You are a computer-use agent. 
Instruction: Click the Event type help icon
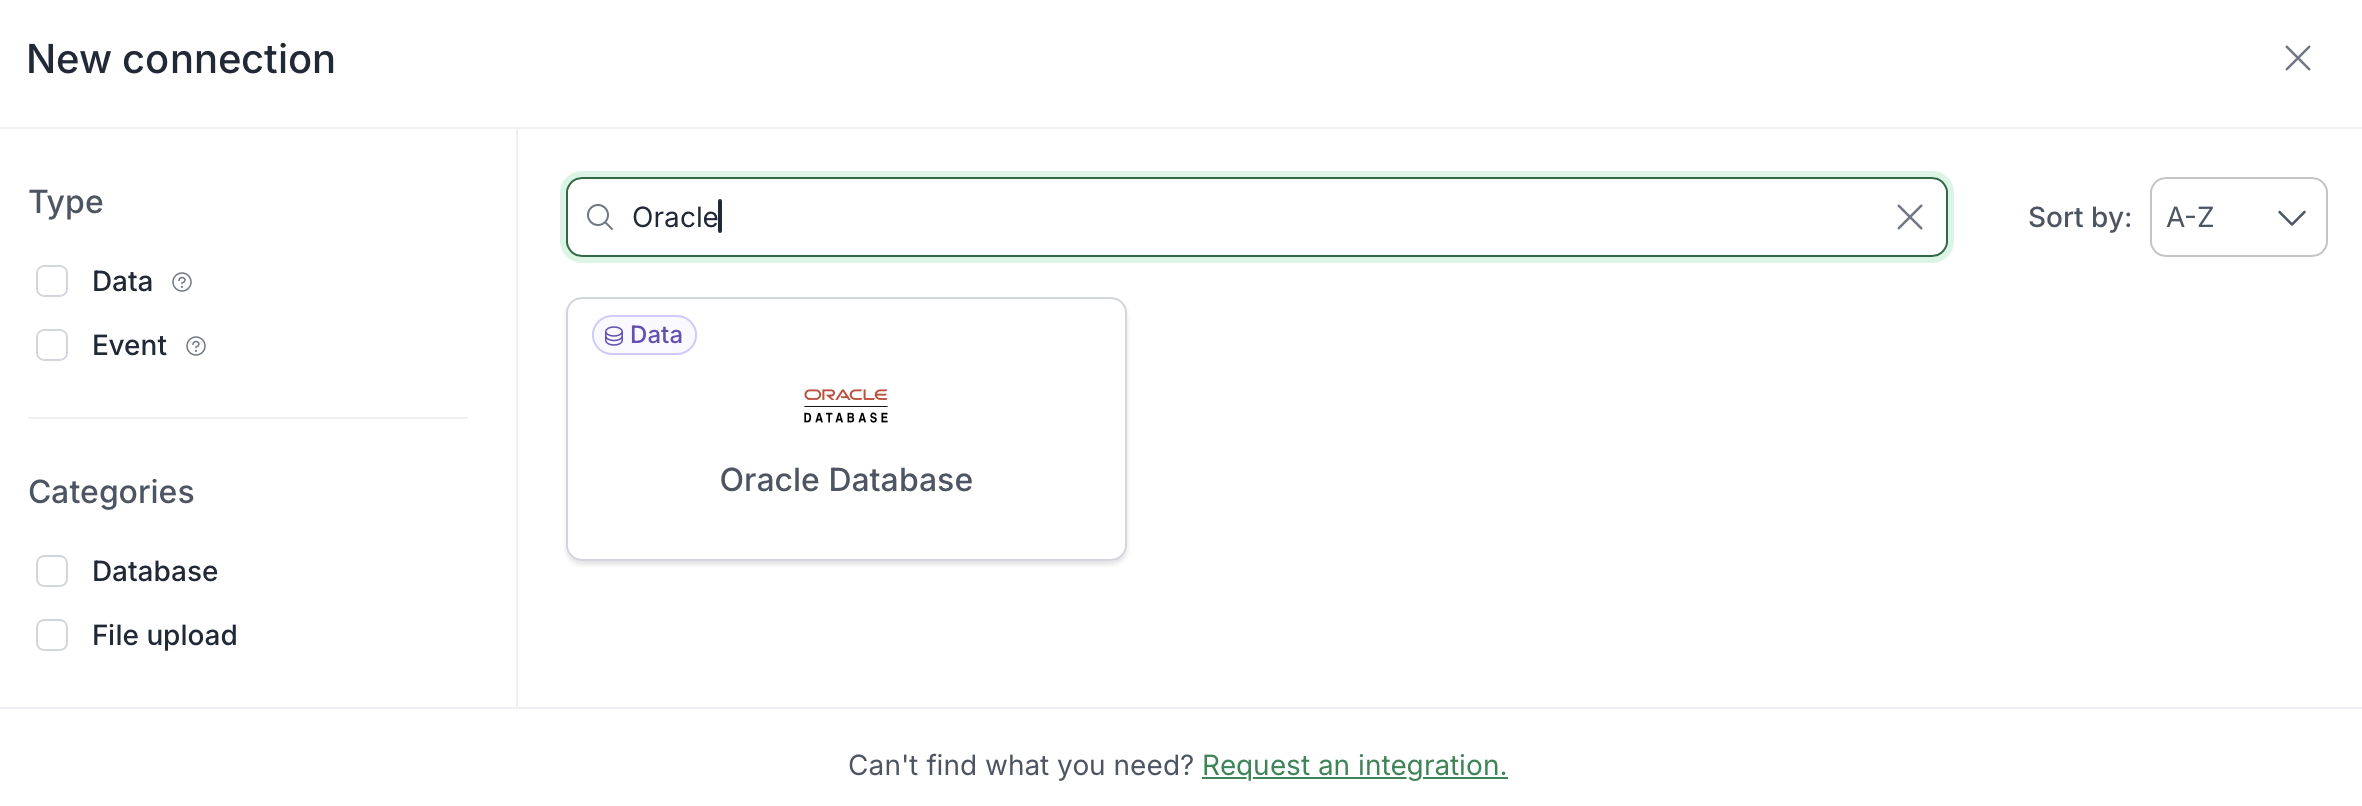tap(196, 346)
